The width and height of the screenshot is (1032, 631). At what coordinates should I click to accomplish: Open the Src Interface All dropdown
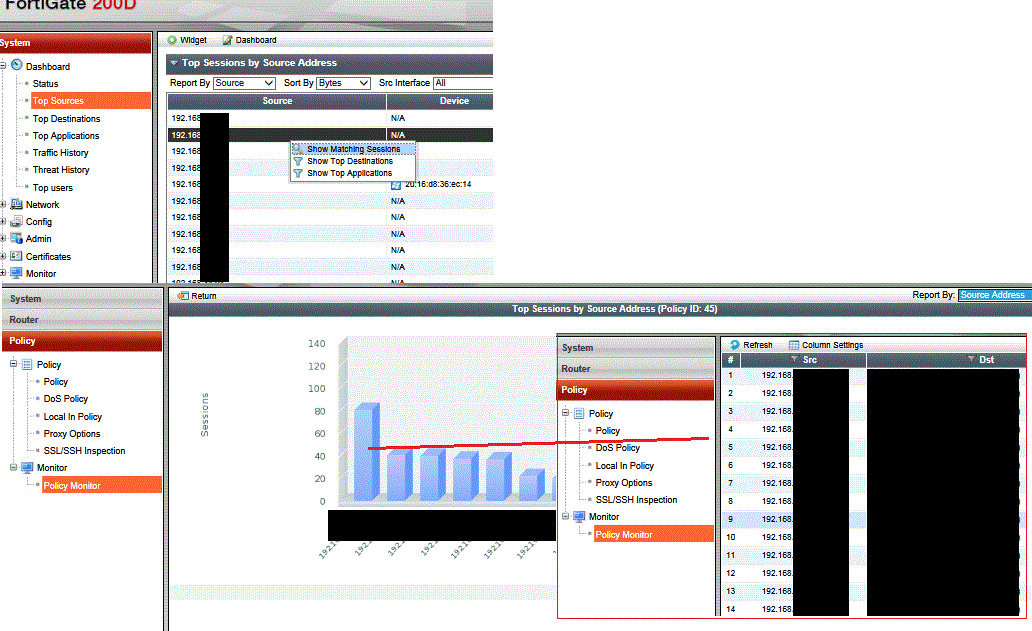tap(463, 83)
